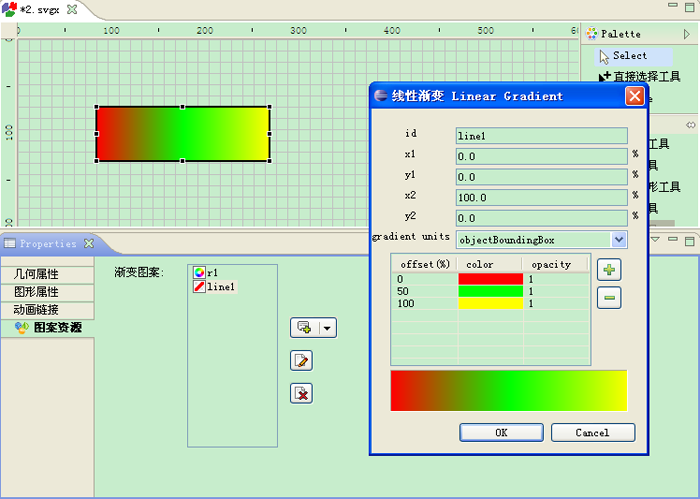This screenshot has width=700, height=499.
Task: Click the color column header
Action: click(x=490, y=264)
